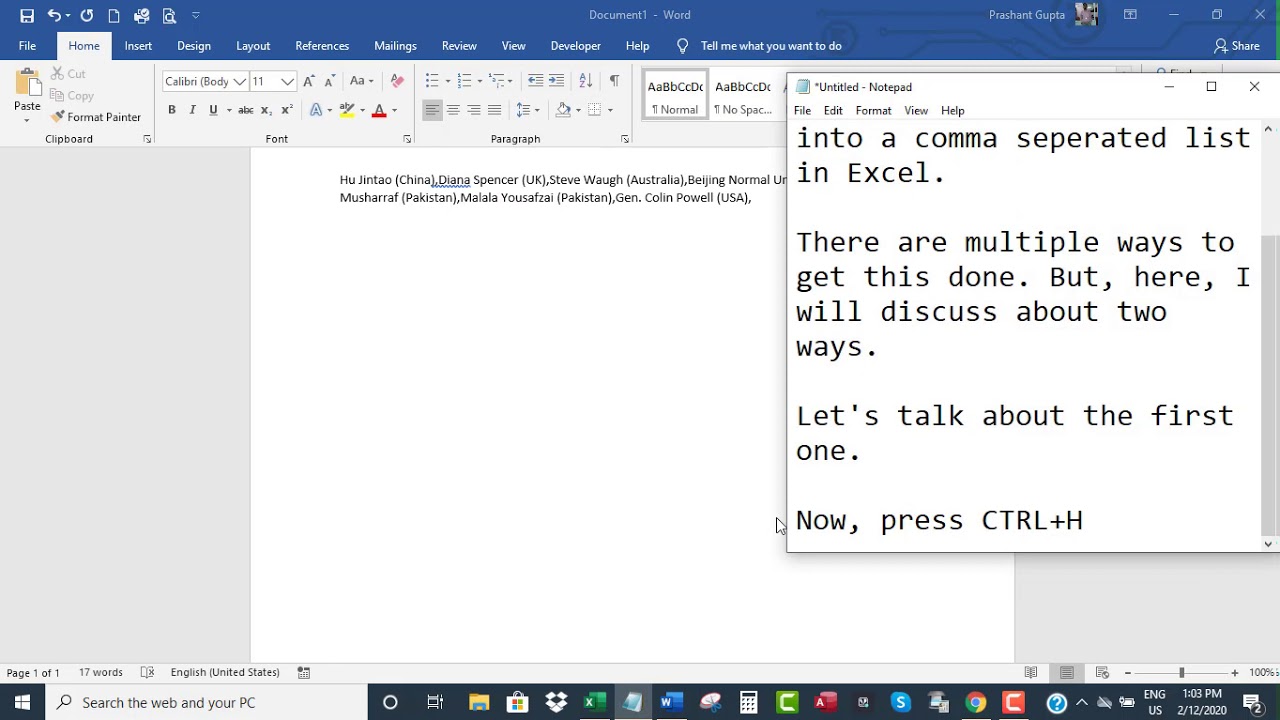Align text right
The height and width of the screenshot is (720, 1280).
(474, 110)
